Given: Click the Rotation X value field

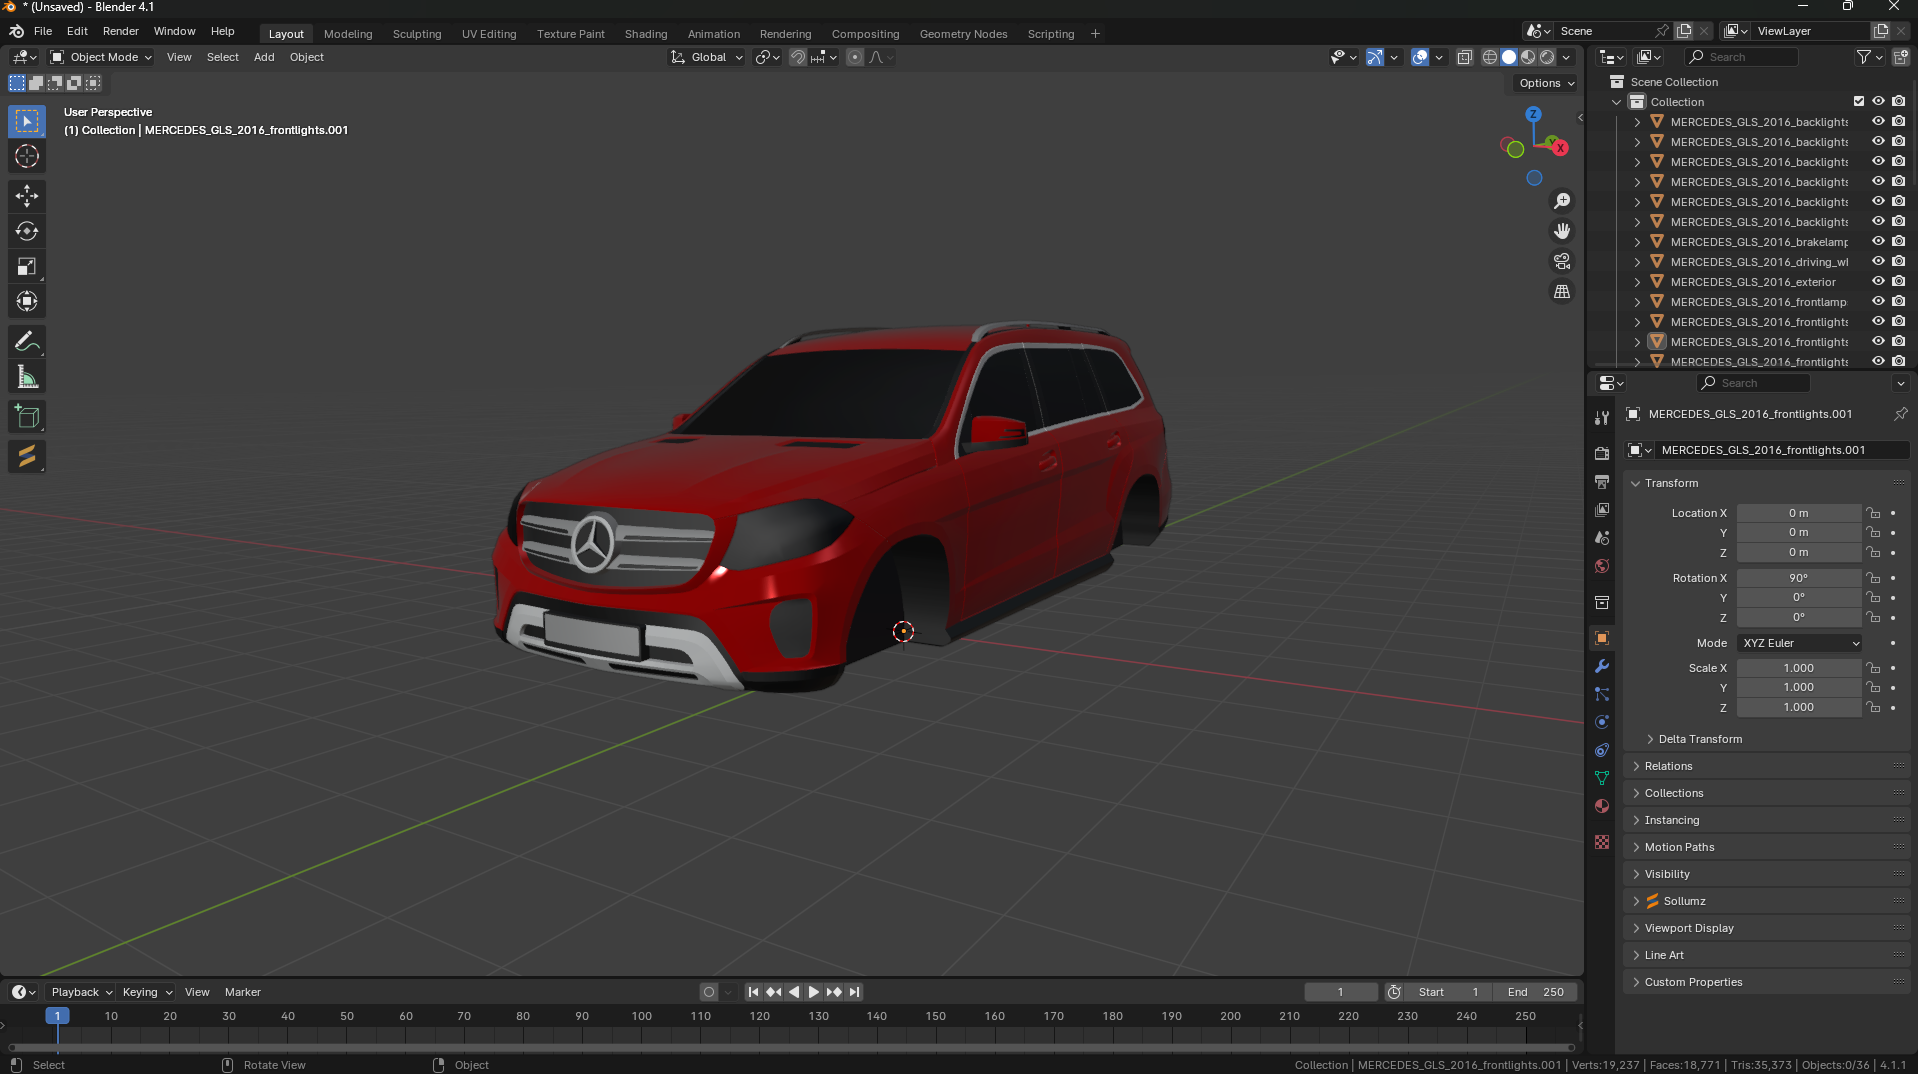Looking at the screenshot, I should (1798, 578).
